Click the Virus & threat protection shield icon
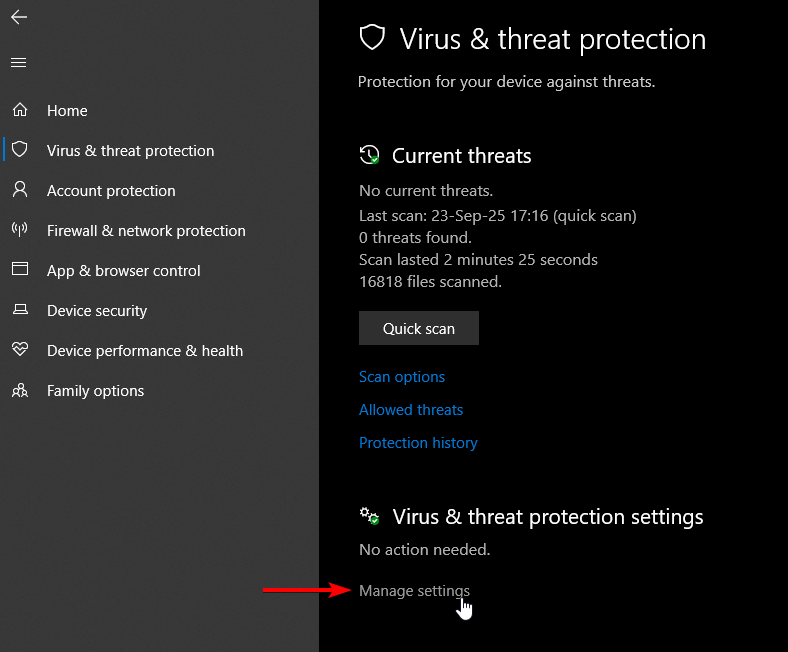788x652 pixels. [20, 150]
